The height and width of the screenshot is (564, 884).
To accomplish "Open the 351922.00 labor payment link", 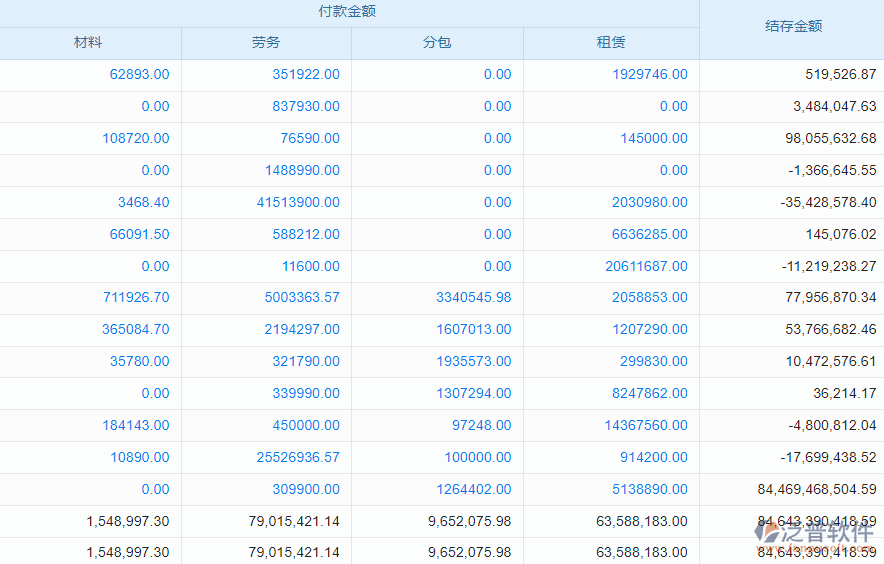I will pos(306,75).
